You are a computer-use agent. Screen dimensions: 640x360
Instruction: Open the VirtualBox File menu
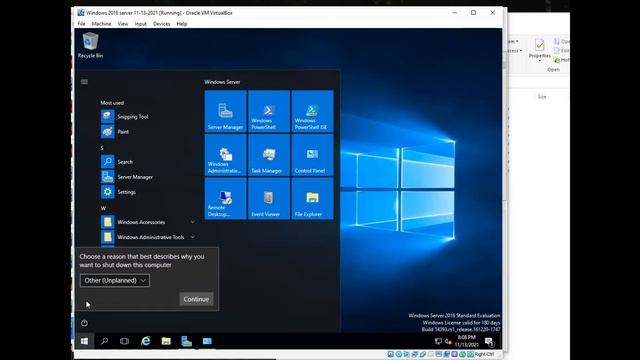point(82,24)
